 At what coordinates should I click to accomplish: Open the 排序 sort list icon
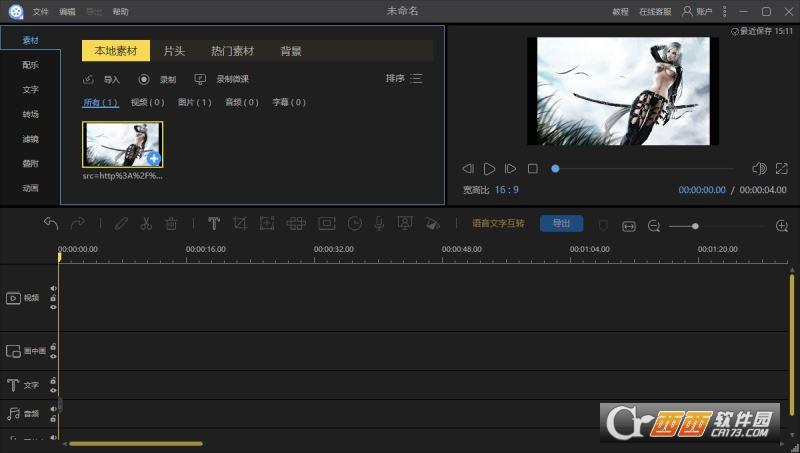click(416, 79)
